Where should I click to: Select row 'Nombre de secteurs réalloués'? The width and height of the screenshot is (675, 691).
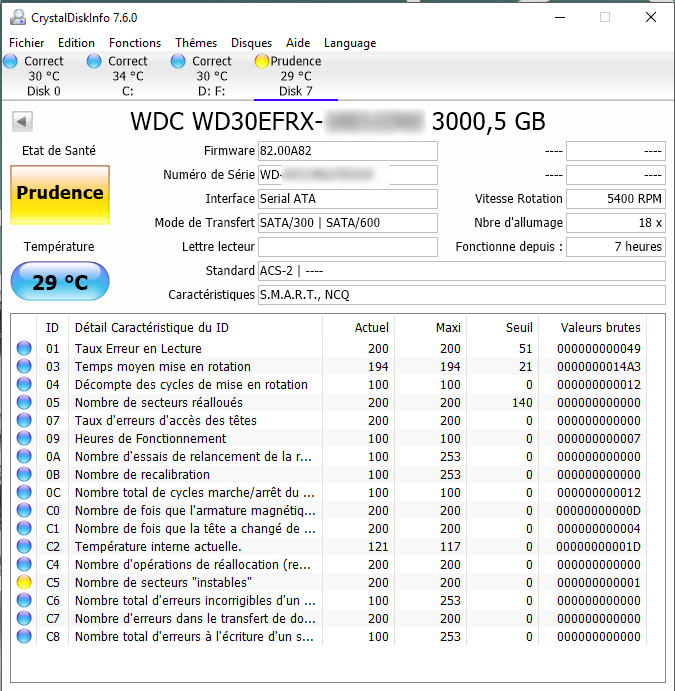pyautogui.click(x=330, y=402)
